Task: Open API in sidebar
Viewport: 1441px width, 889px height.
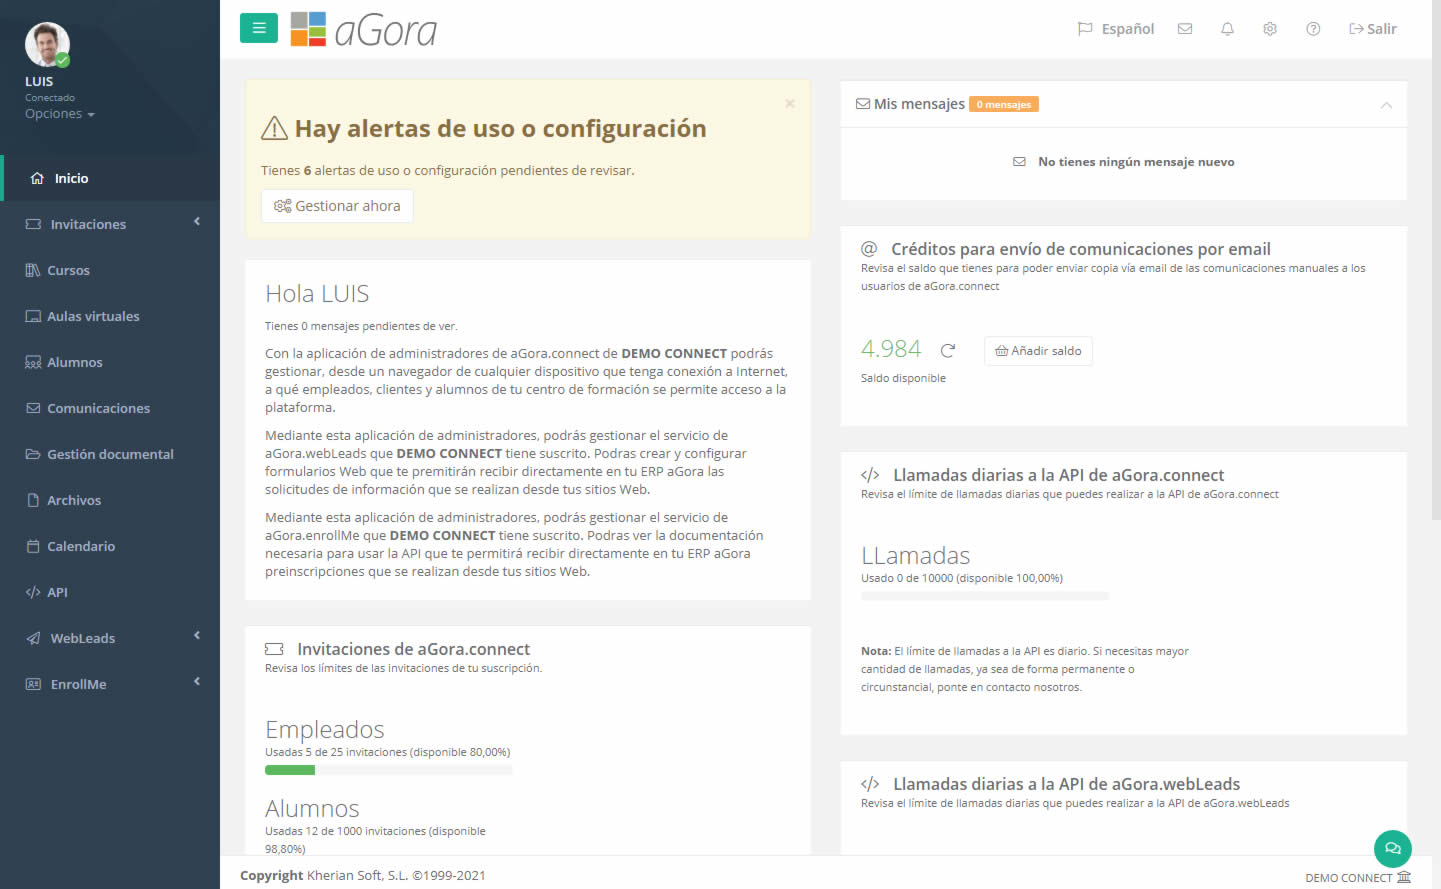Action: [x=110, y=592]
